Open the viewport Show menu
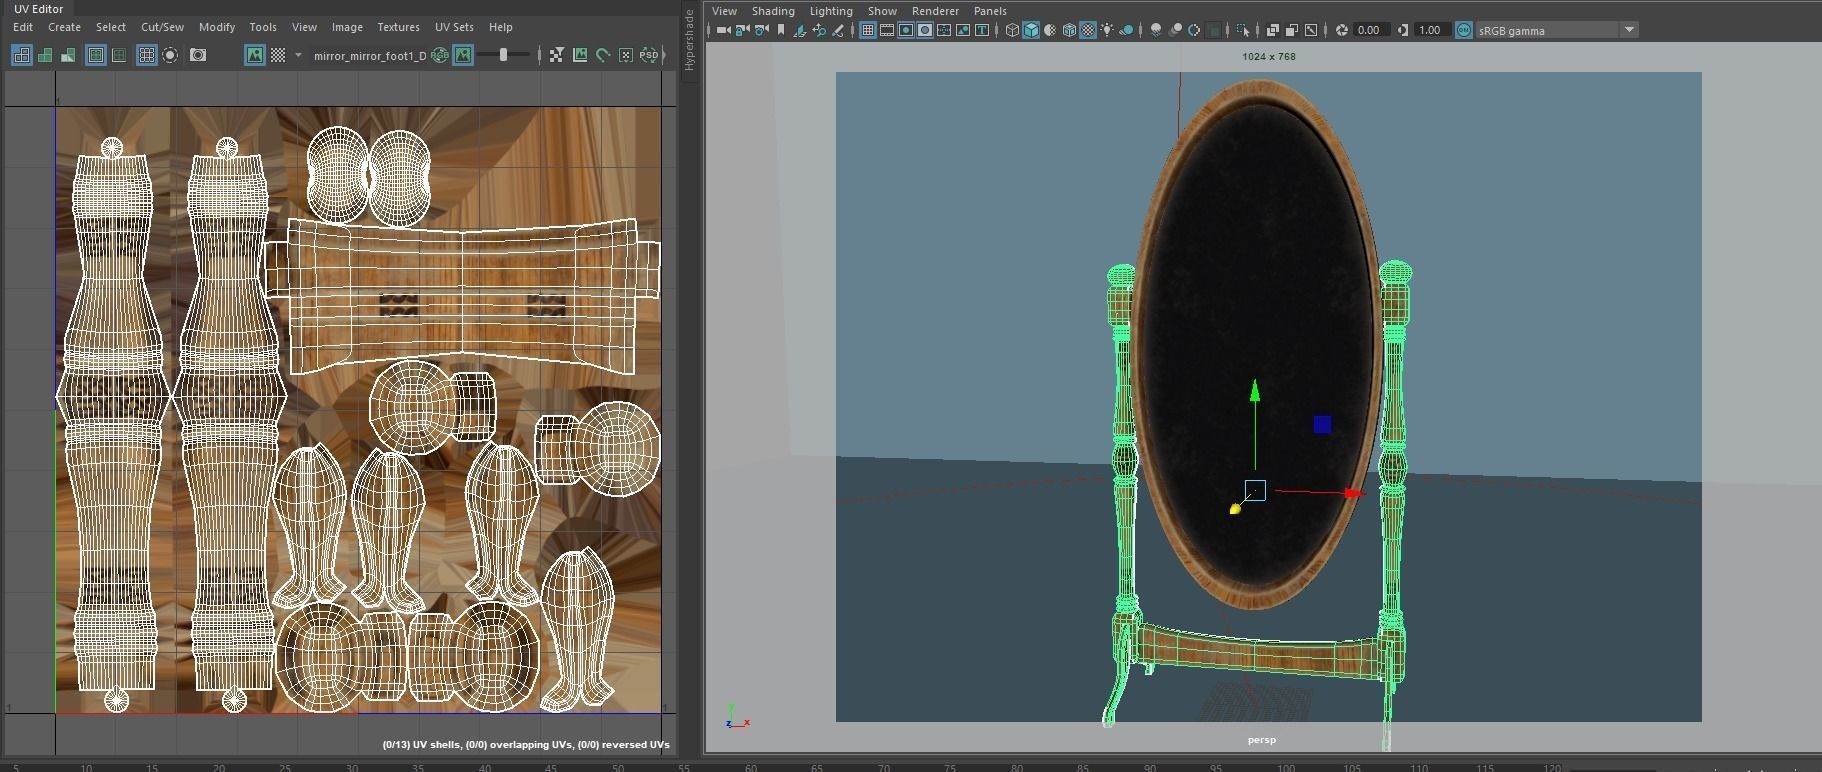The height and width of the screenshot is (772, 1822). pyautogui.click(x=882, y=11)
